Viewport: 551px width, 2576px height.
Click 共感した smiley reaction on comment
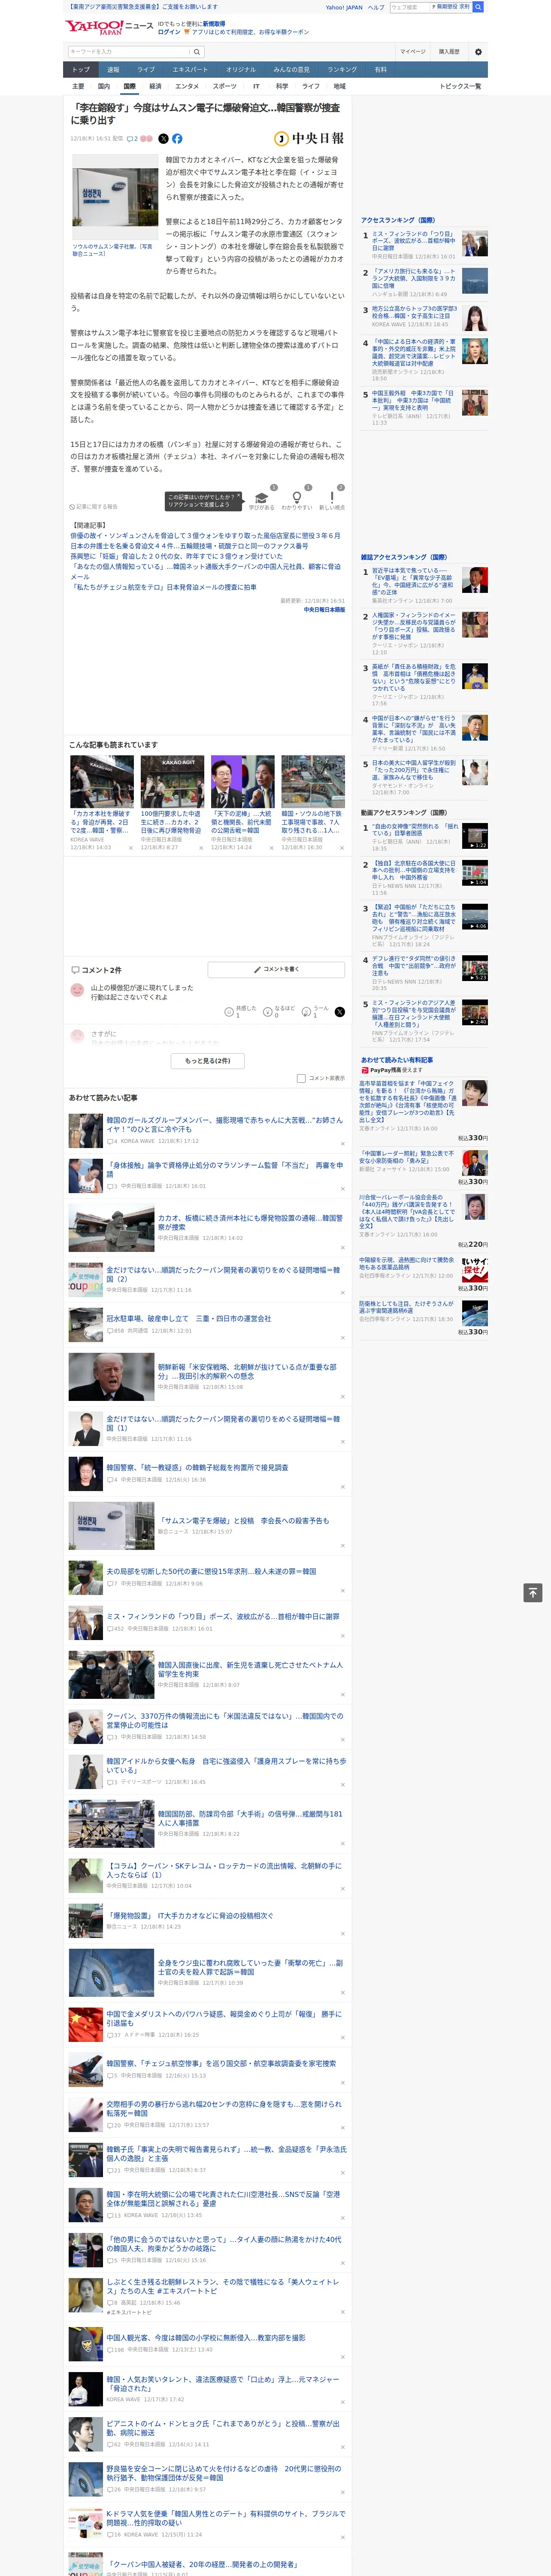pos(229,1012)
